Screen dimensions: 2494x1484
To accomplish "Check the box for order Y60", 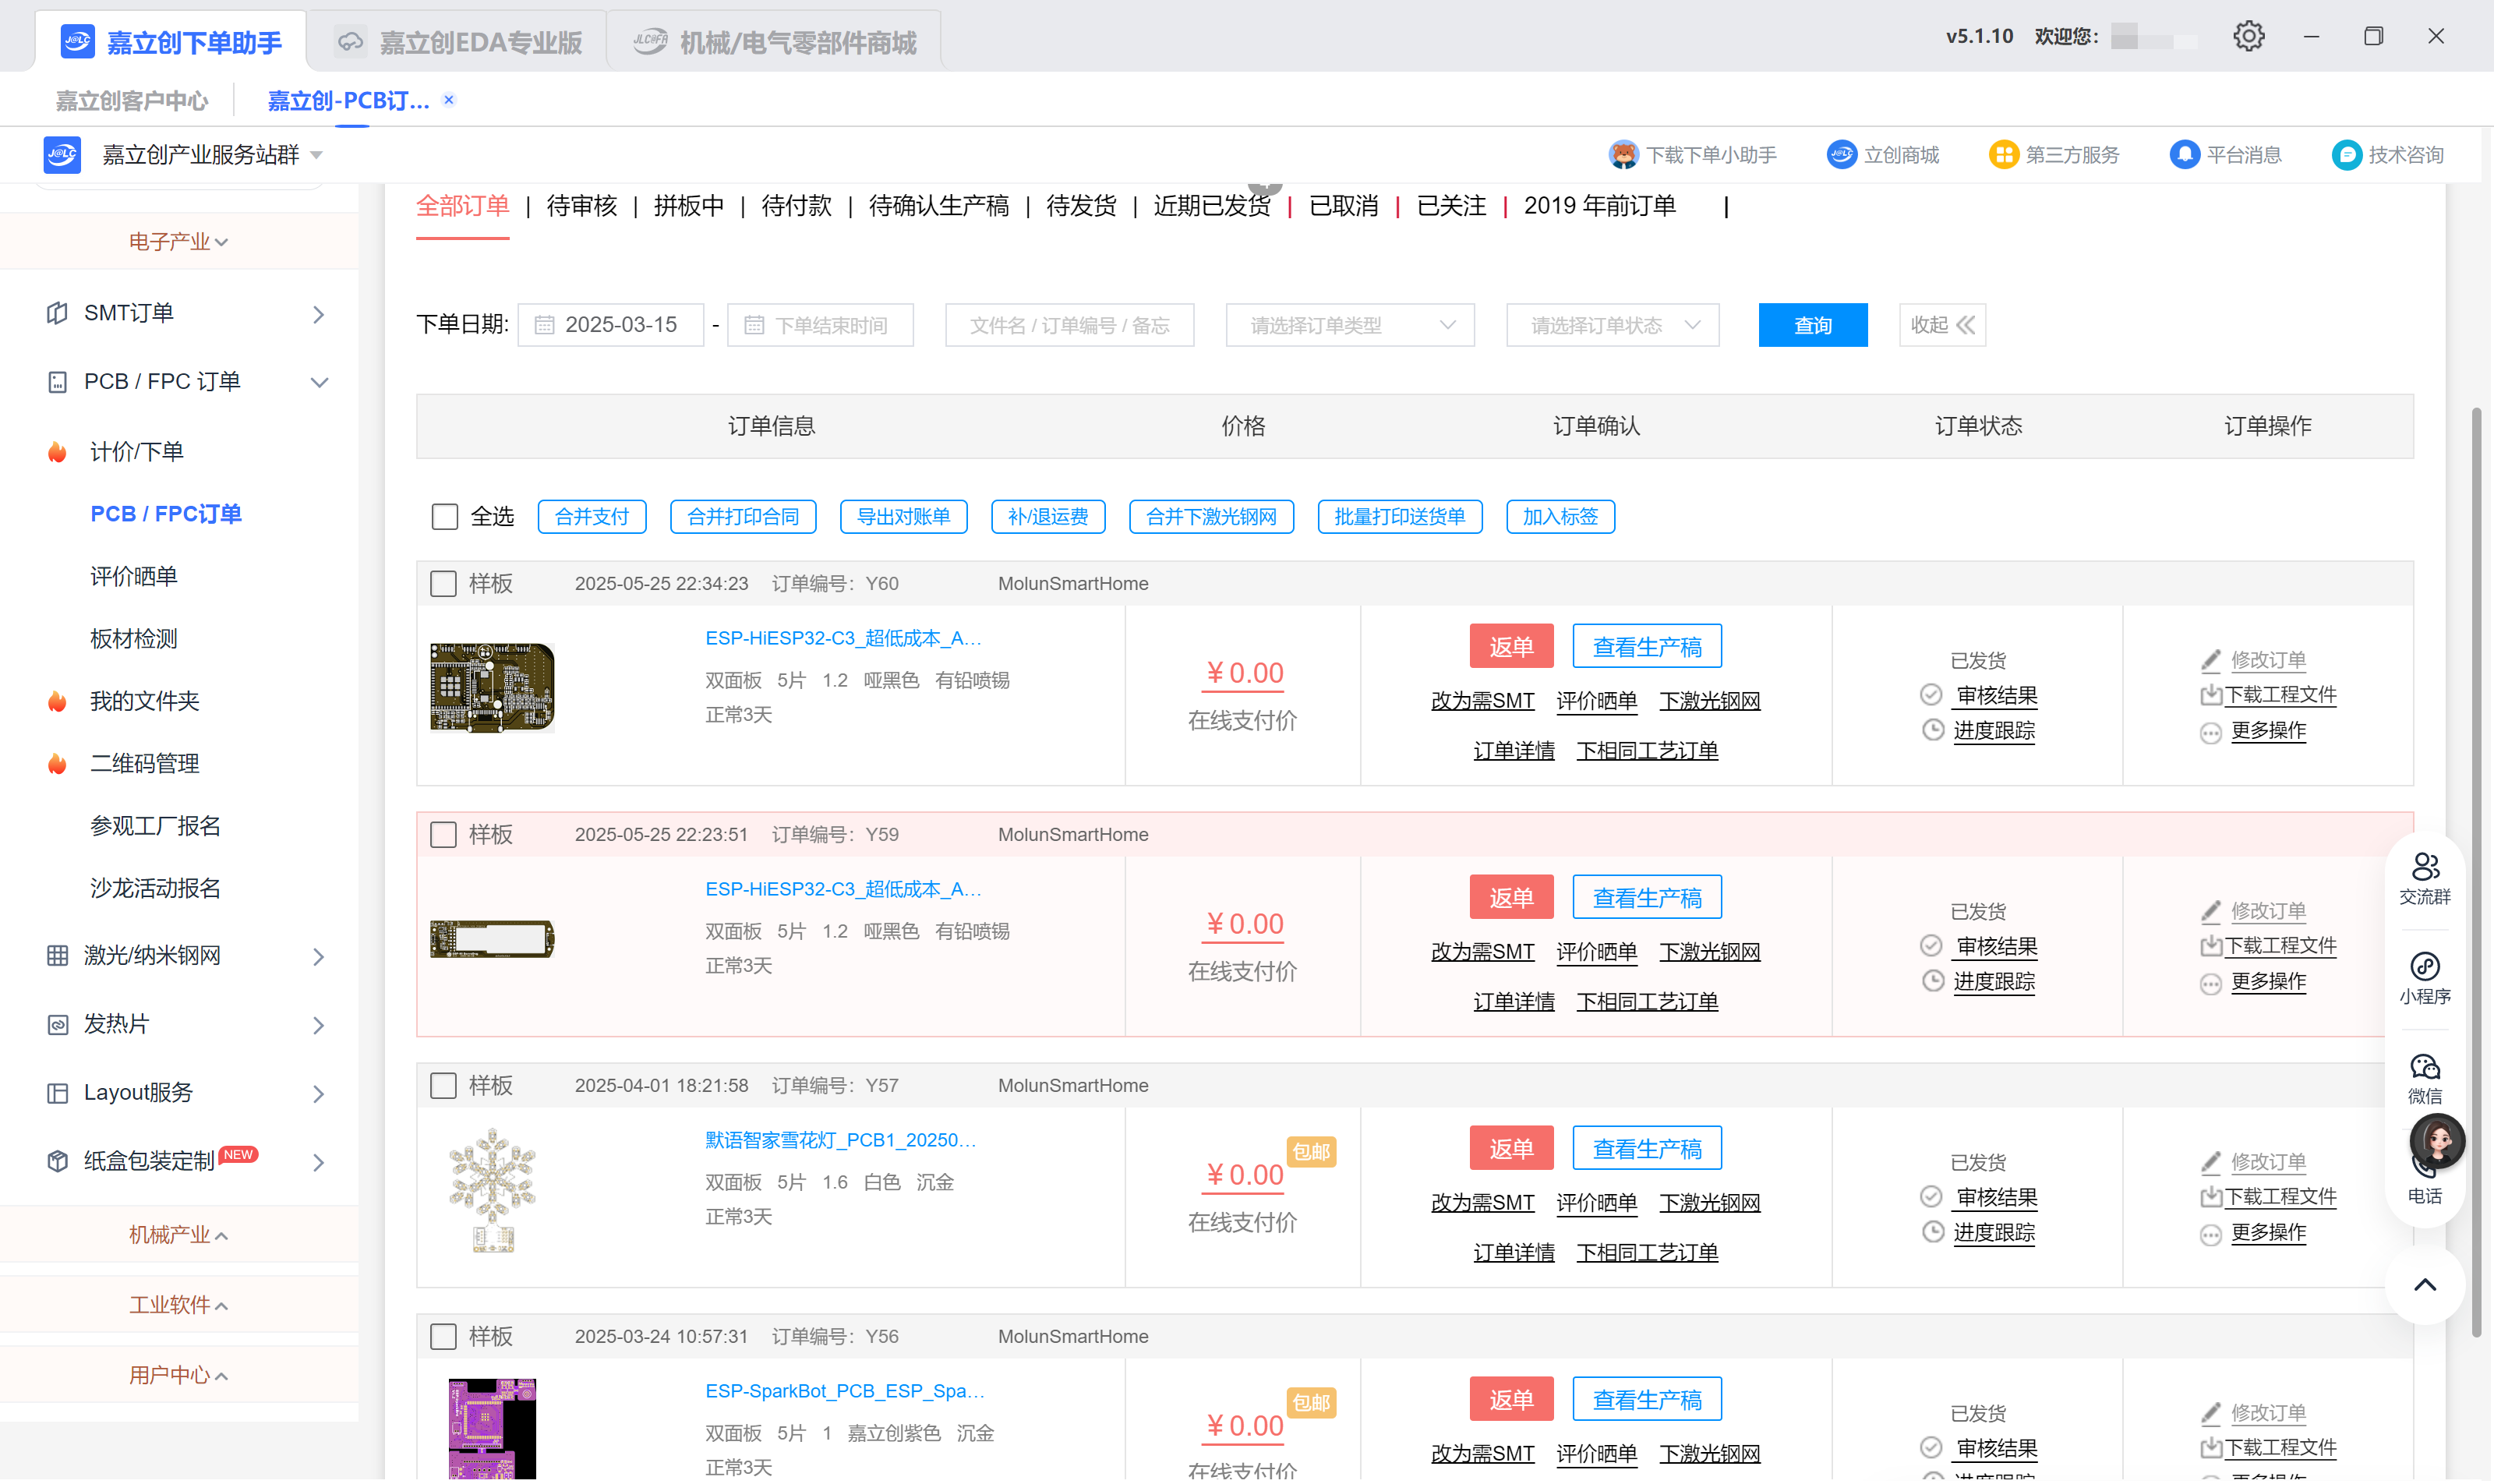I will click(x=443, y=584).
